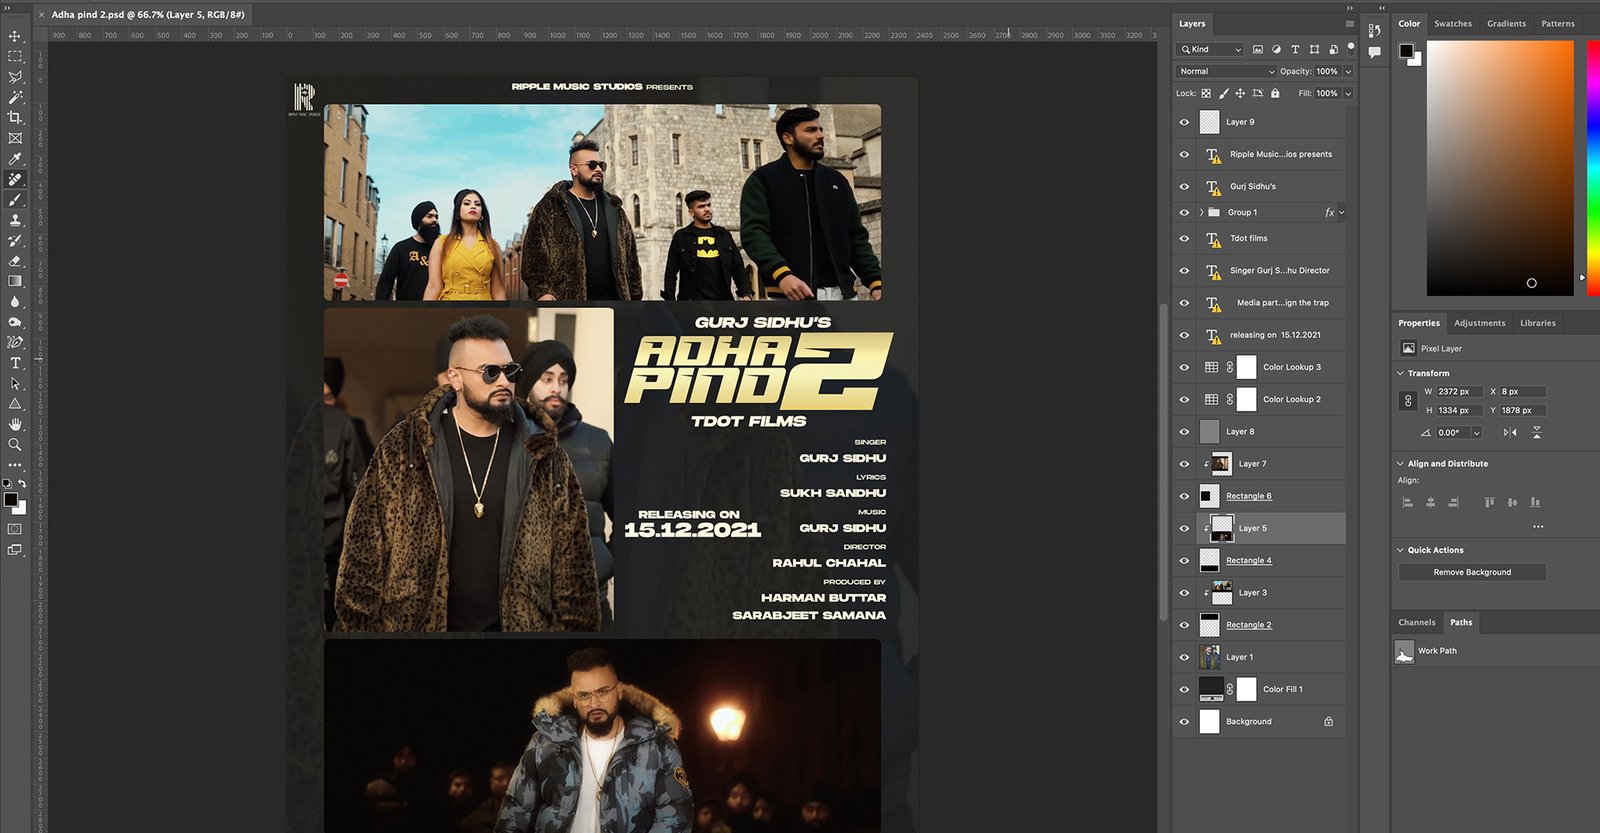Select the Gradient tool
The height and width of the screenshot is (833, 1600).
point(15,281)
